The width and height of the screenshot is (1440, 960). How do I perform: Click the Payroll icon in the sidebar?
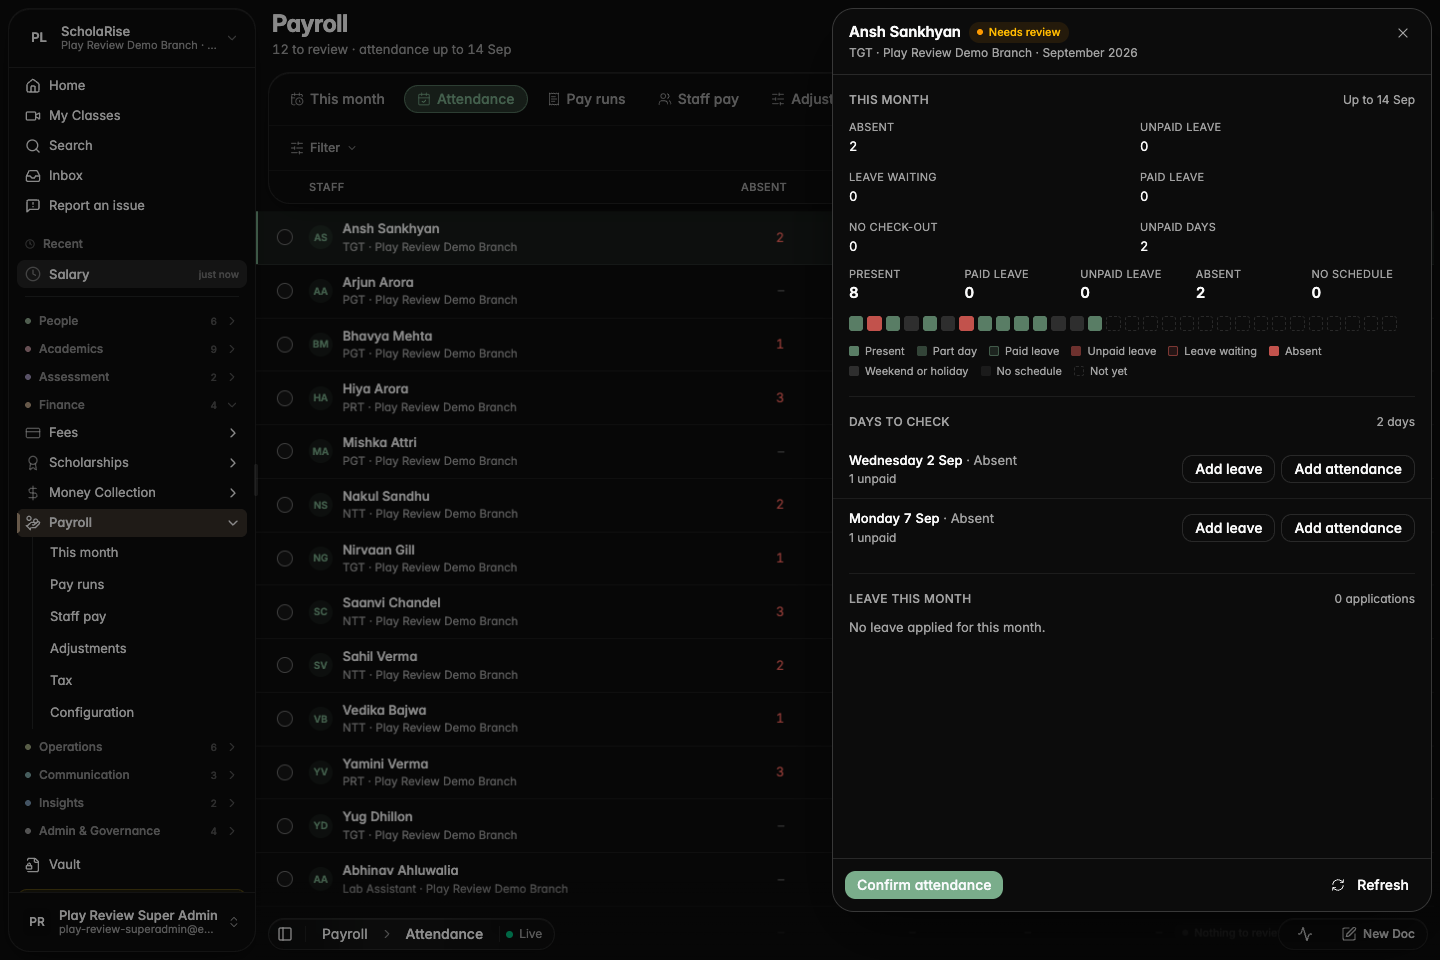[33, 523]
